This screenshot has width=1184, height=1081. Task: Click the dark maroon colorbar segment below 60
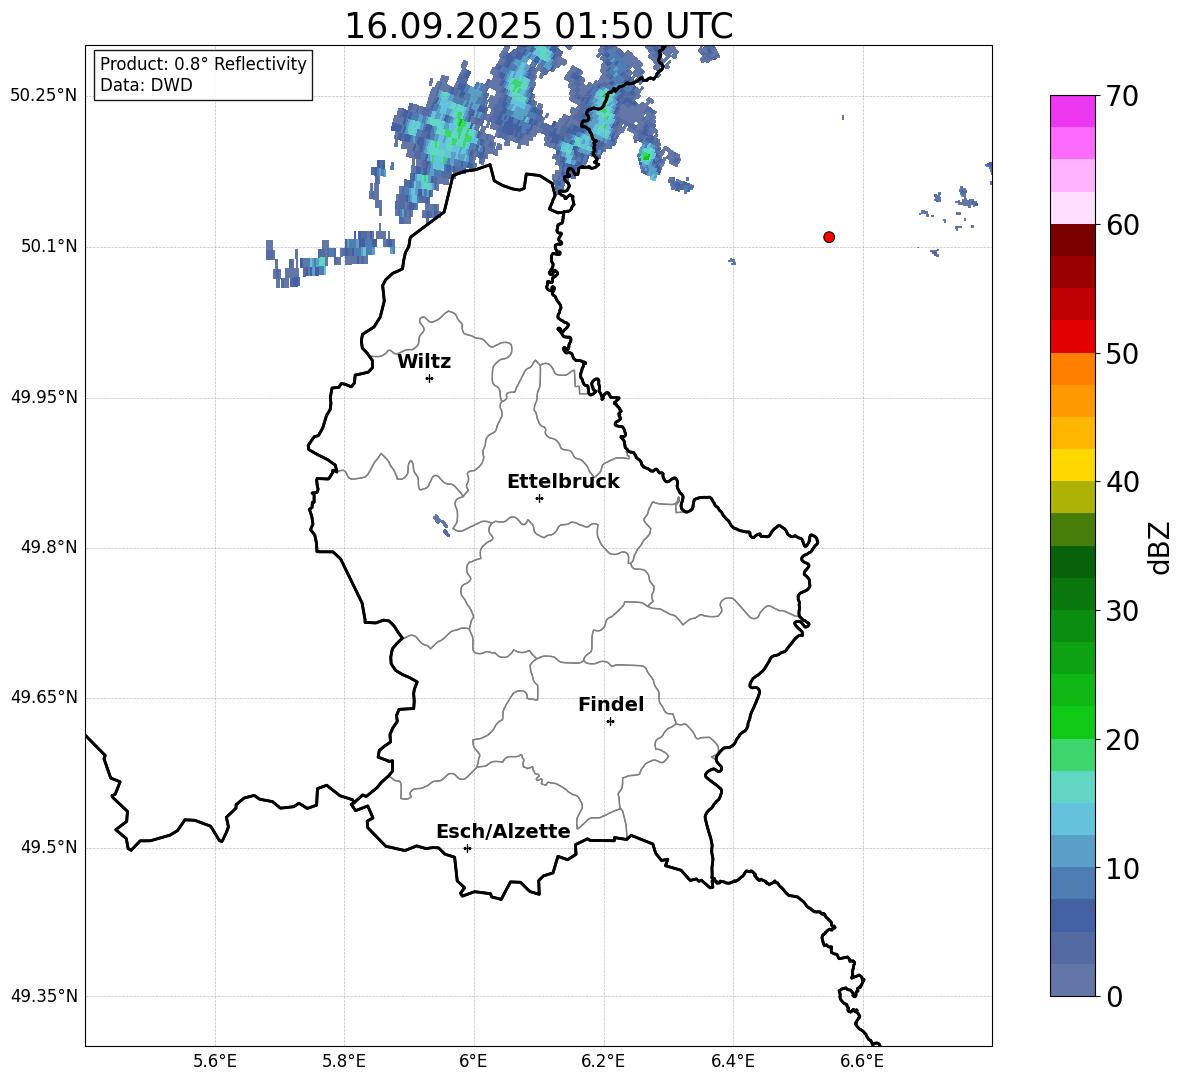(1073, 240)
